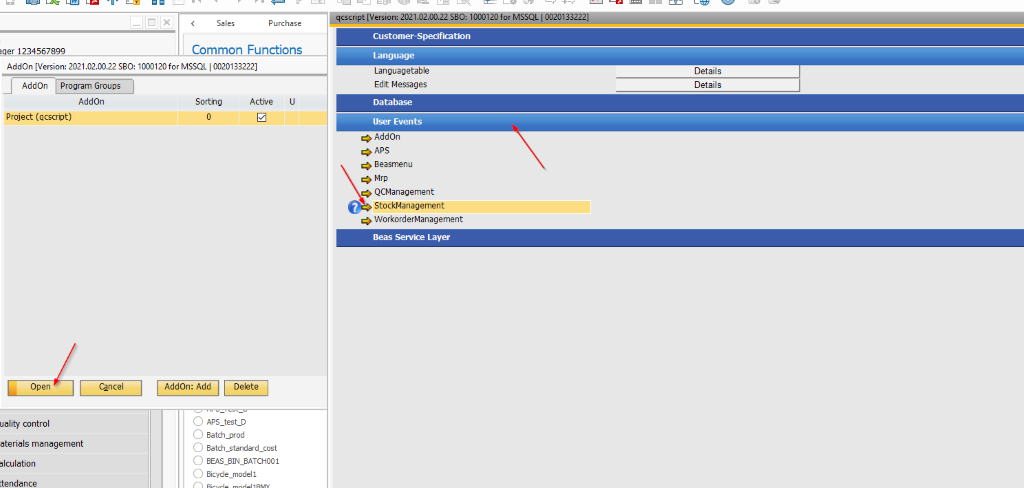The width and height of the screenshot is (1024, 488).
Task: Open the Purchase tab
Action: [285, 23]
